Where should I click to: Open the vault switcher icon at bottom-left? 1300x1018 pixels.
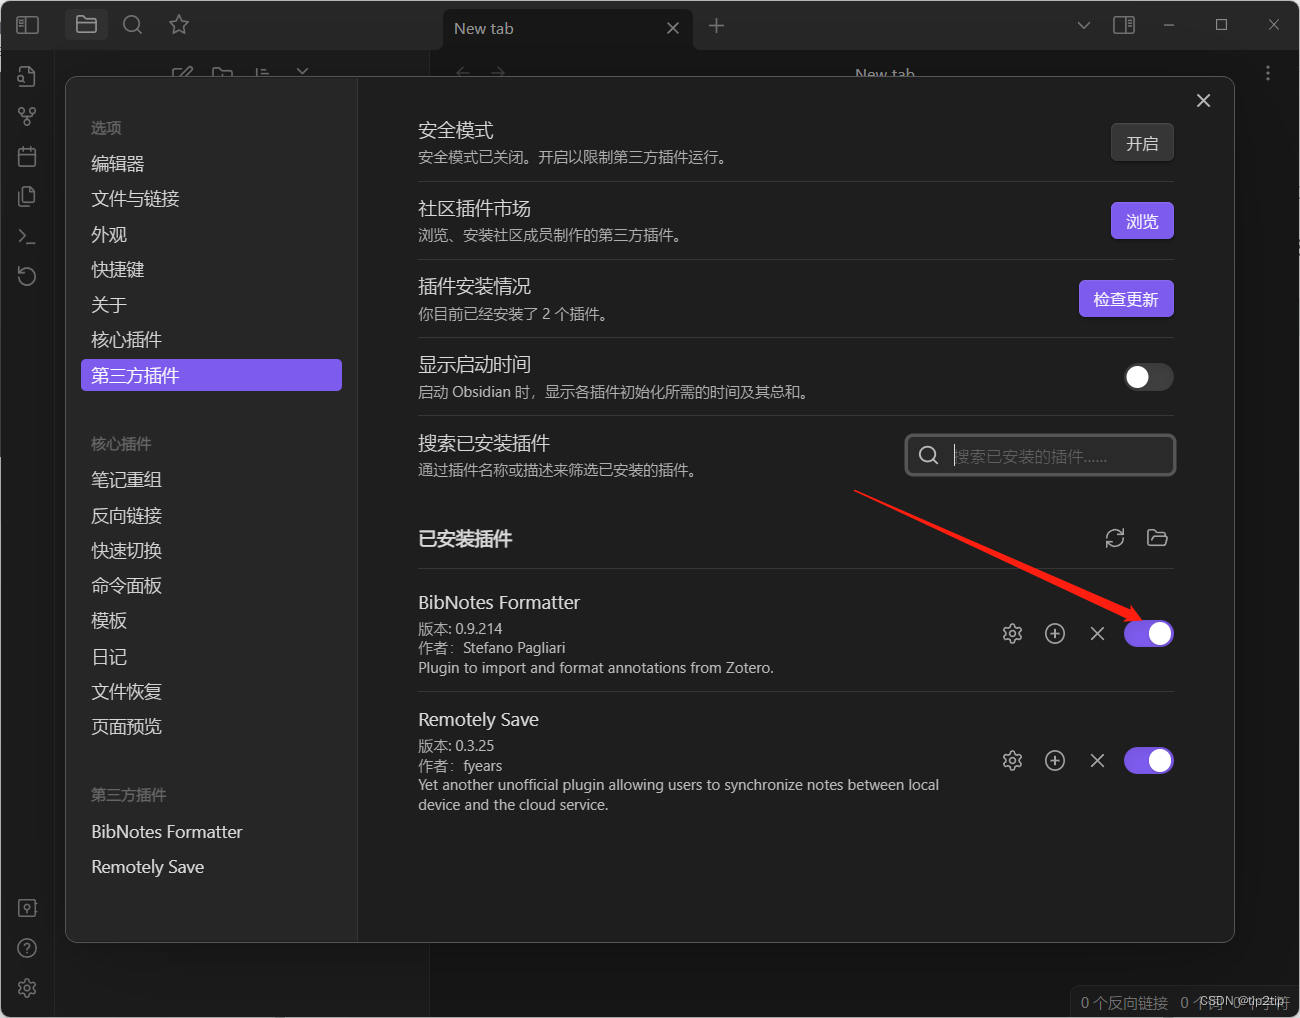(27, 908)
